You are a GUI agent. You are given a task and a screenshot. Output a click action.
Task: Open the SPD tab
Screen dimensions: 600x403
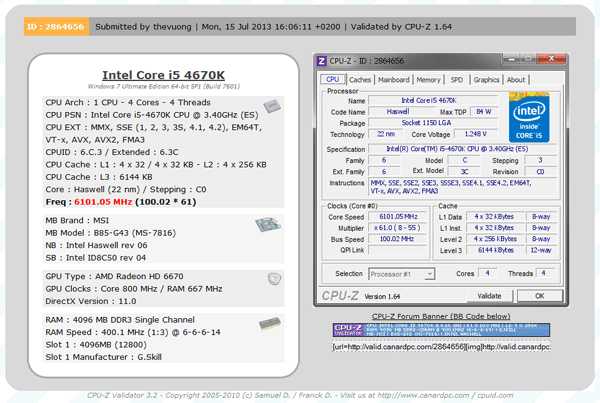point(457,80)
